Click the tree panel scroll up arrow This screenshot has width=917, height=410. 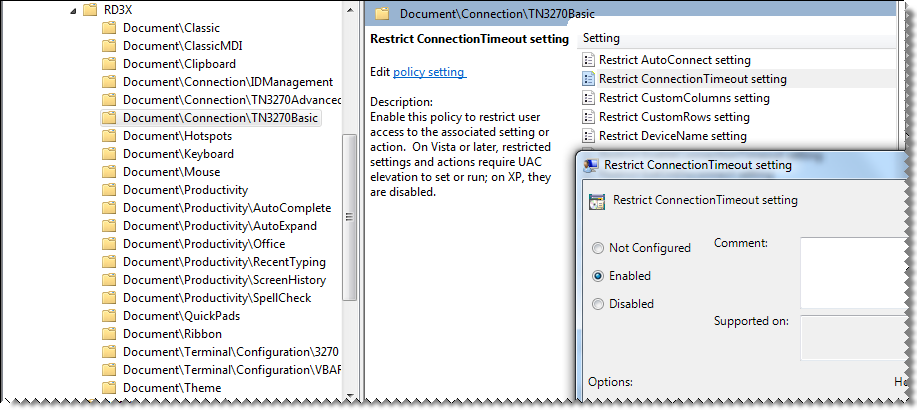[350, 9]
